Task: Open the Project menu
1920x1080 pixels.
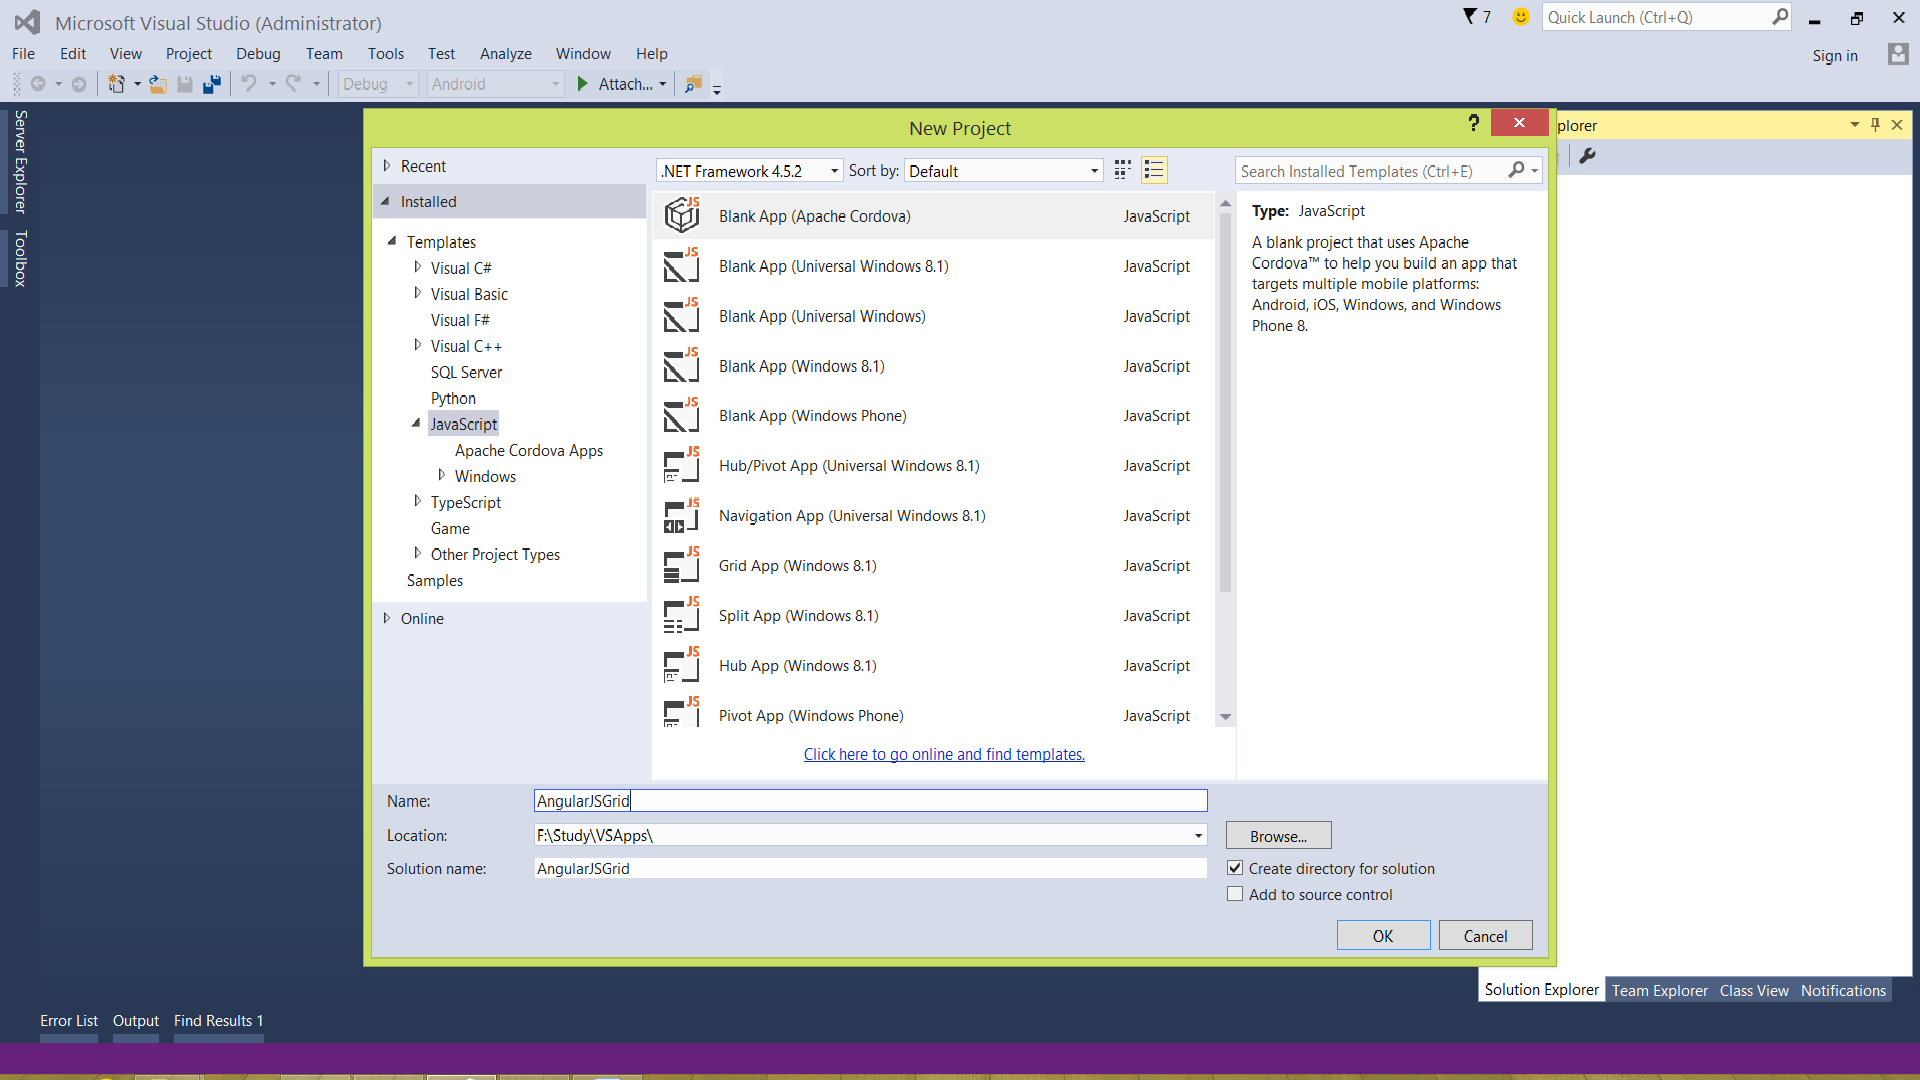Action: [x=189, y=54]
